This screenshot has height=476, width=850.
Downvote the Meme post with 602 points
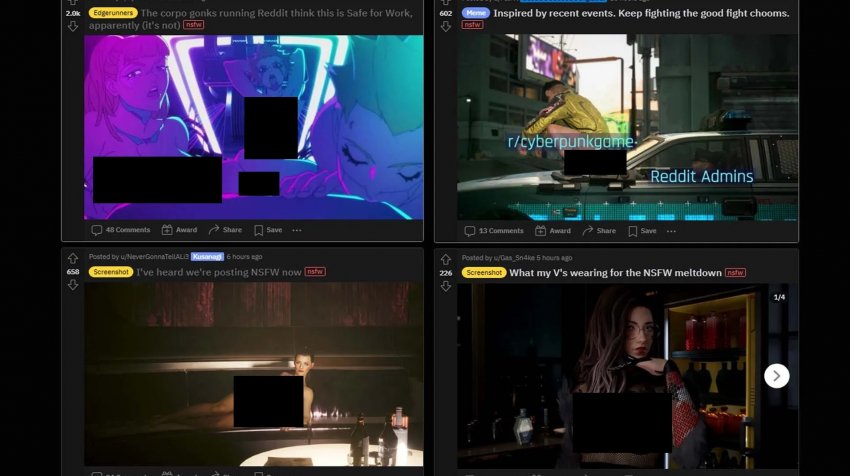point(446,27)
